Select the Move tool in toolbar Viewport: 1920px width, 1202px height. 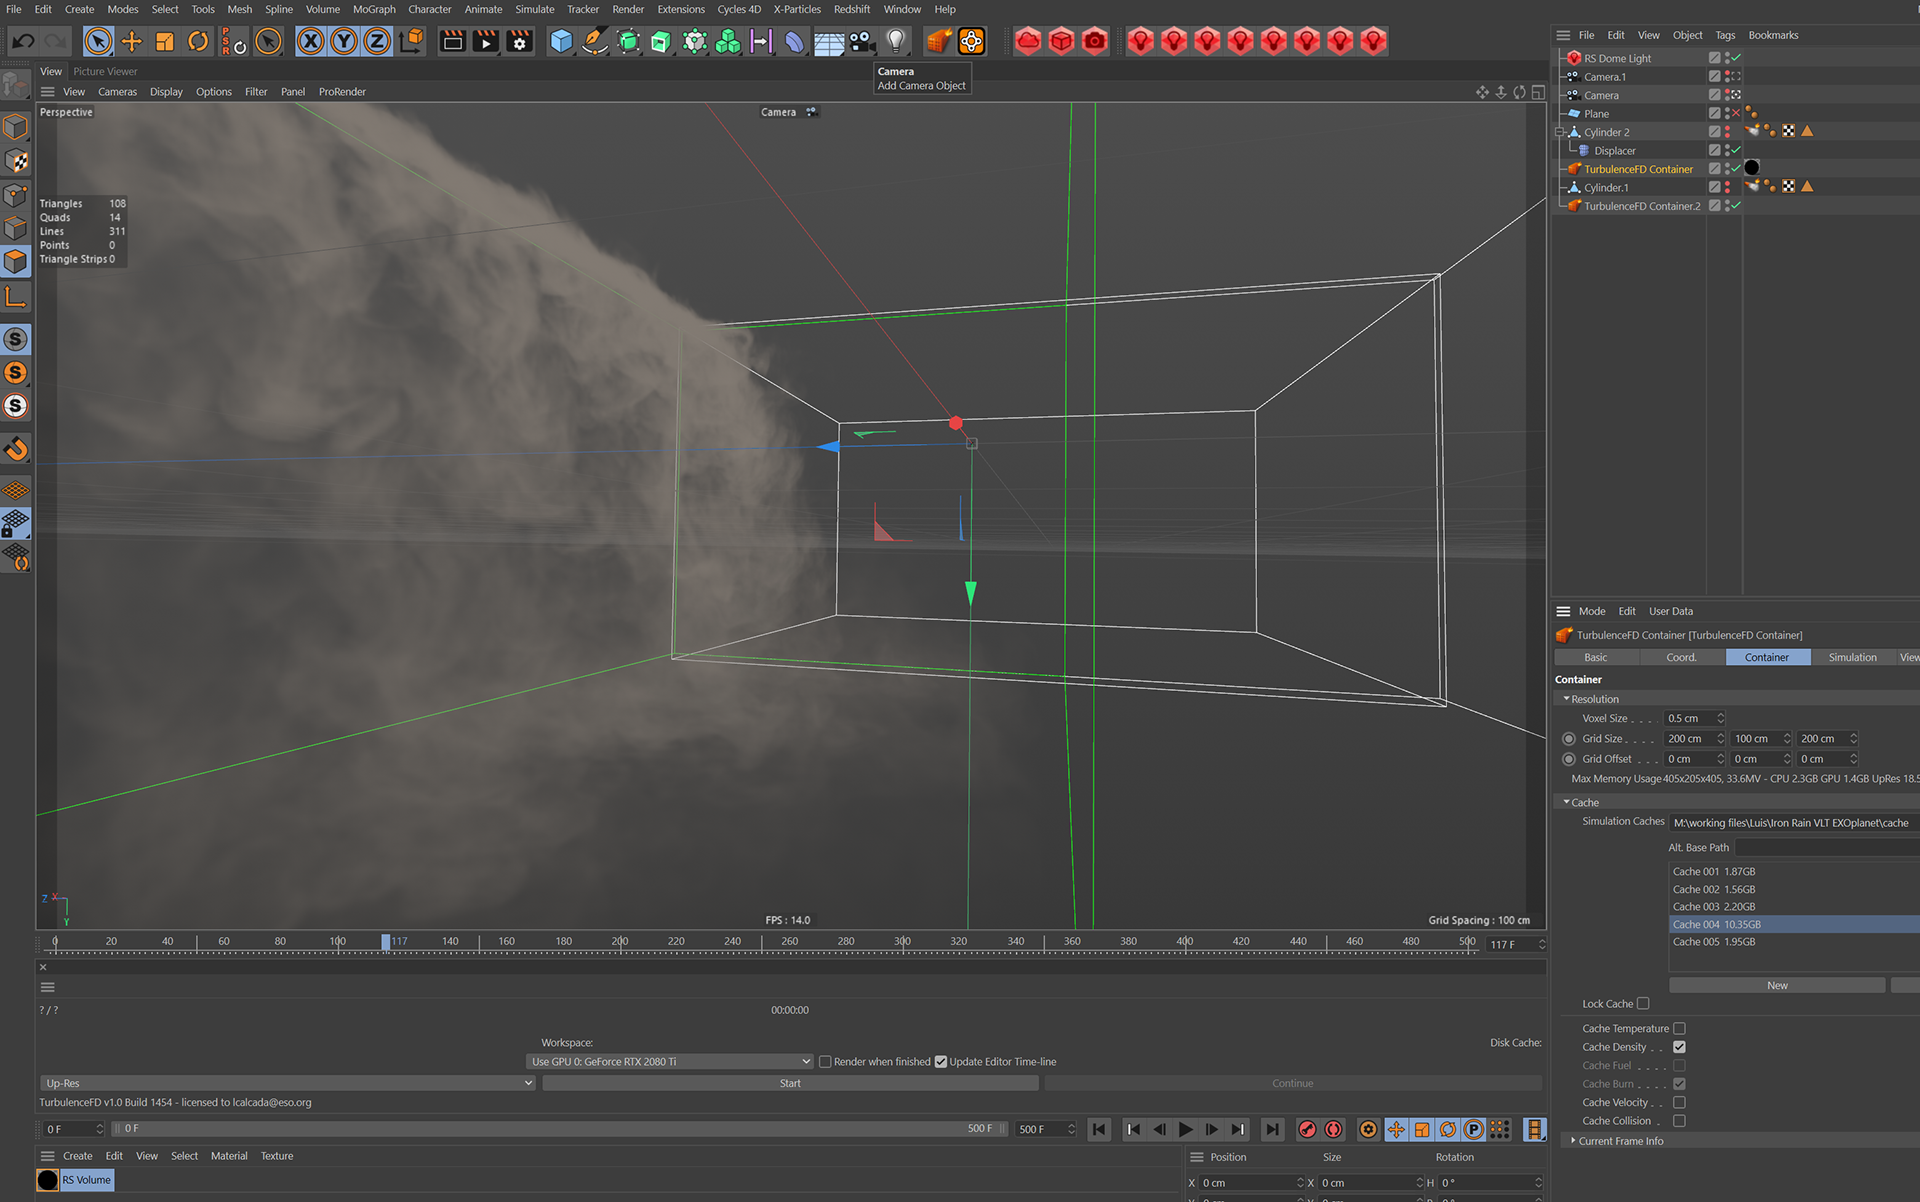131,41
